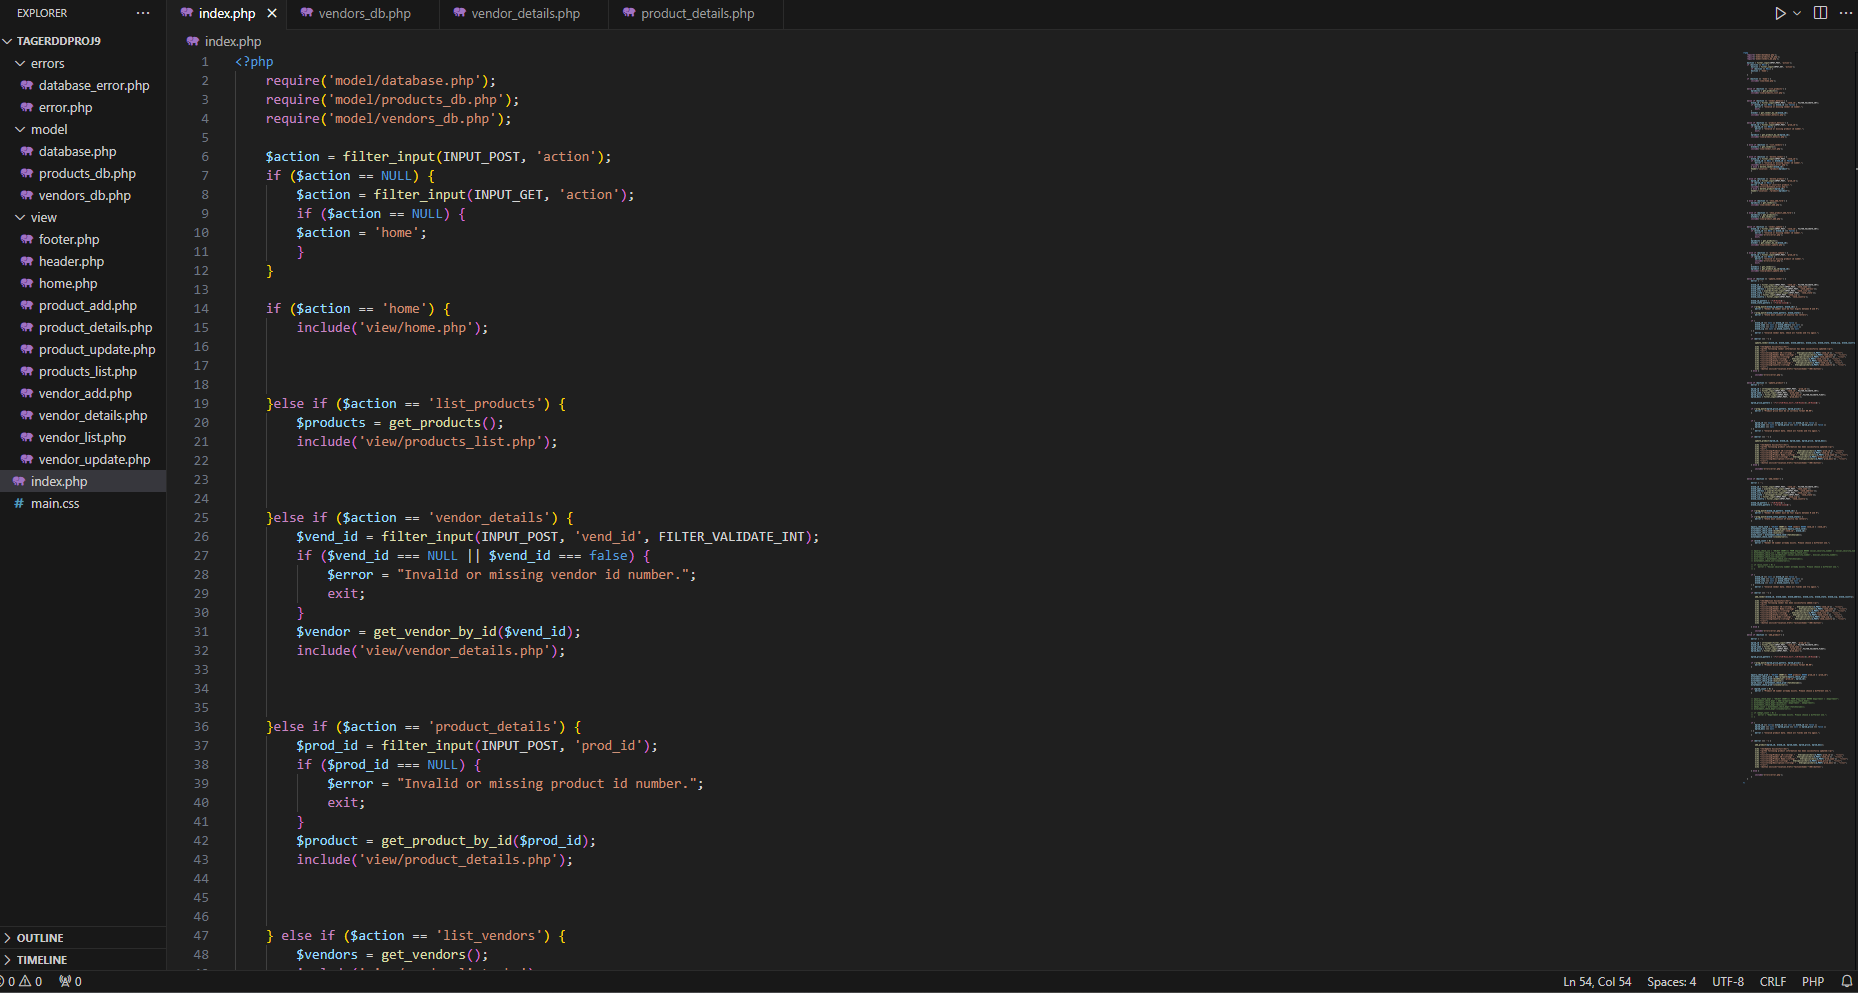Click the Split Editor Right icon
The height and width of the screenshot is (993, 1858).
[1820, 13]
